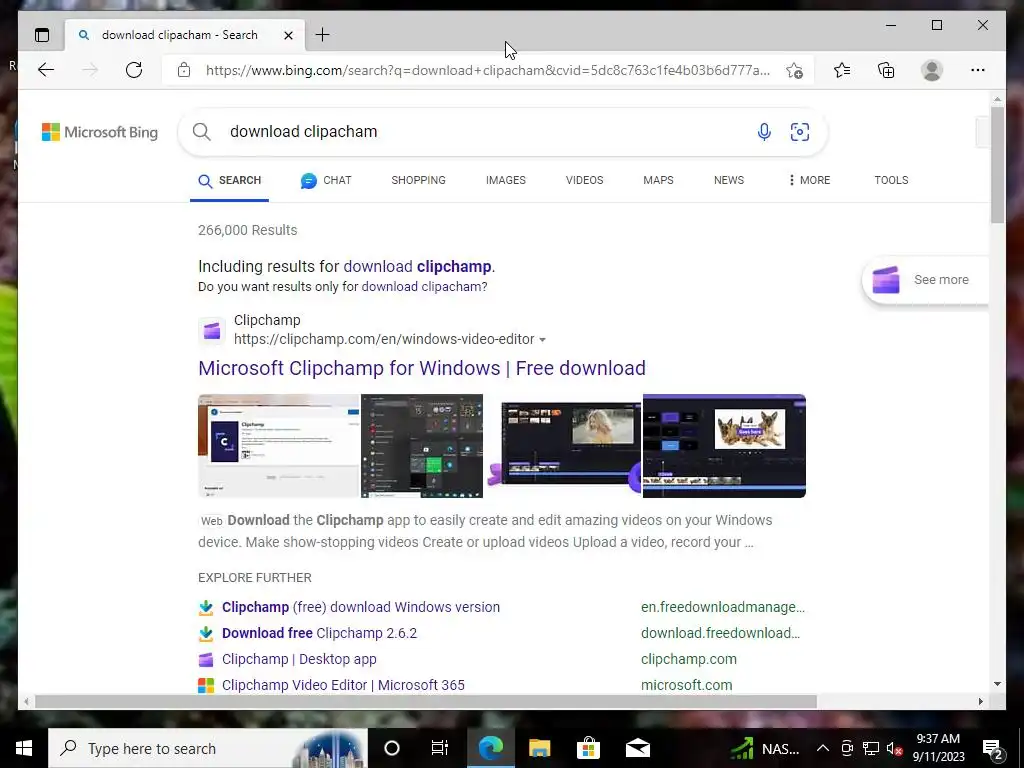Click the muted volume tray icon
The image size is (1024, 768).
pos(894,748)
